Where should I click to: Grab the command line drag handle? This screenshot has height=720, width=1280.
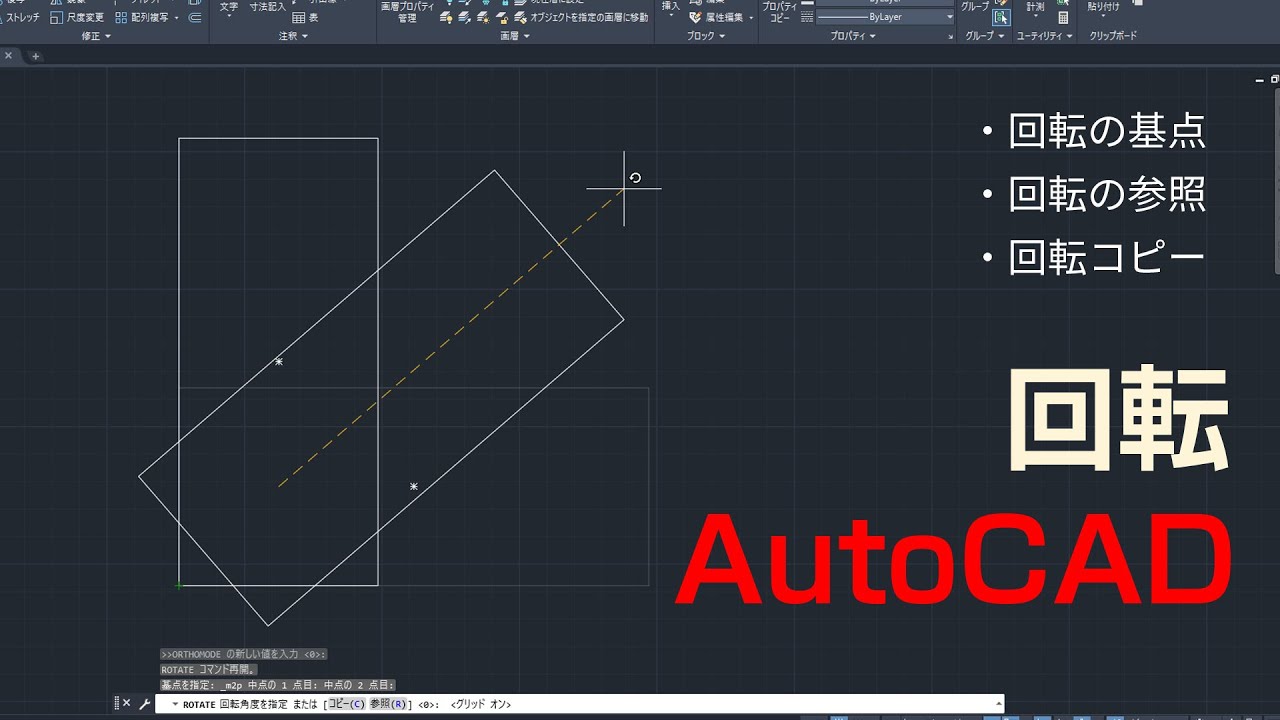pos(117,703)
